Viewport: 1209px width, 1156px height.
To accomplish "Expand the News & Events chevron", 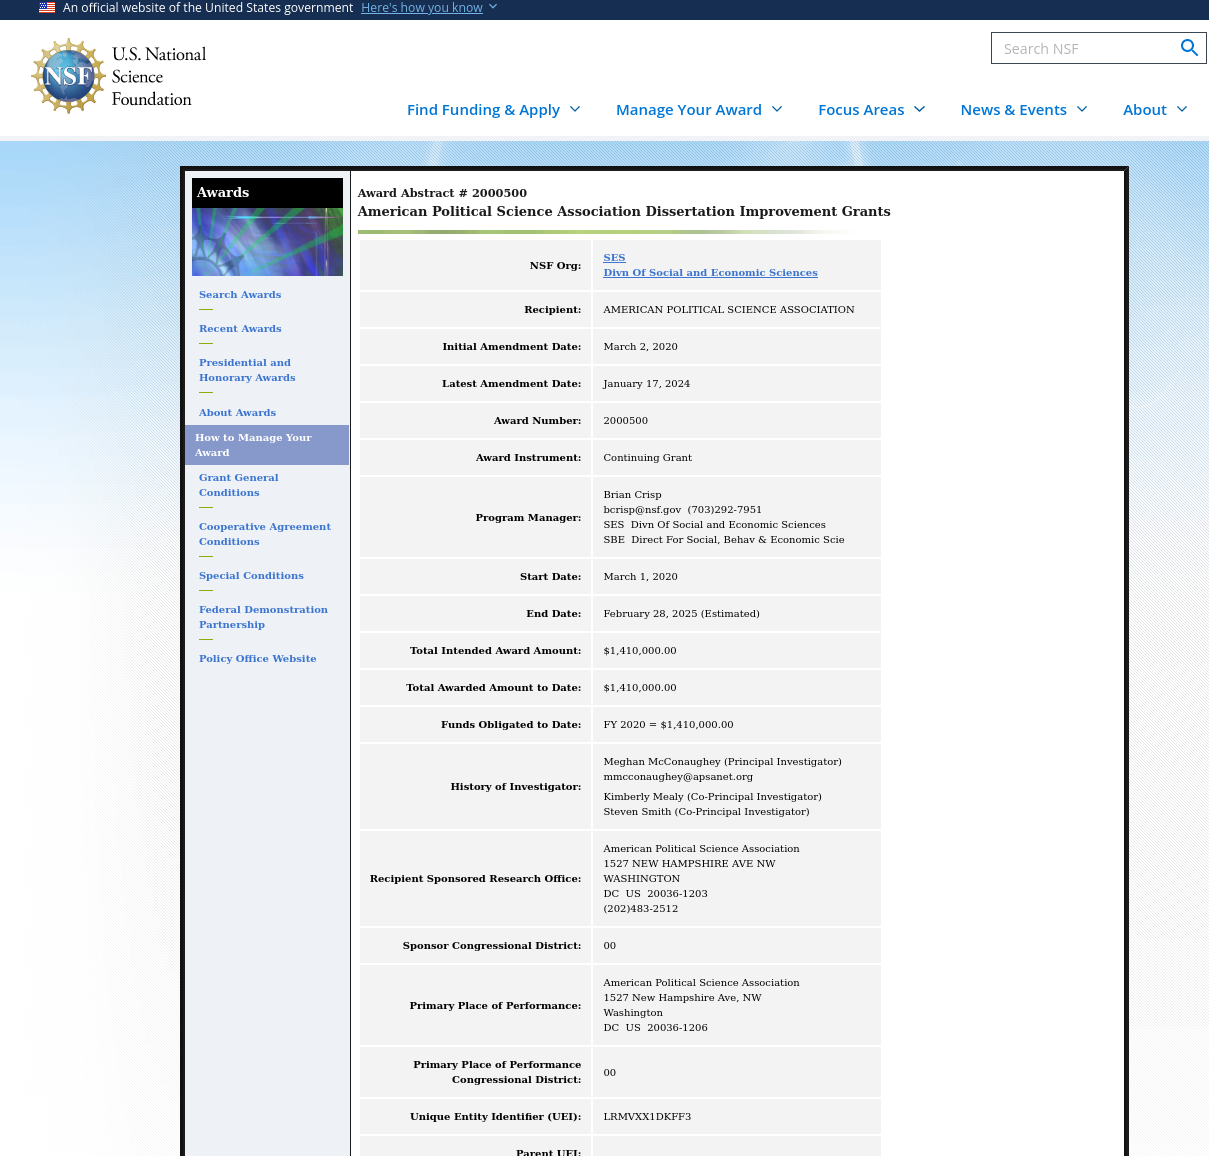I will (x=1082, y=109).
